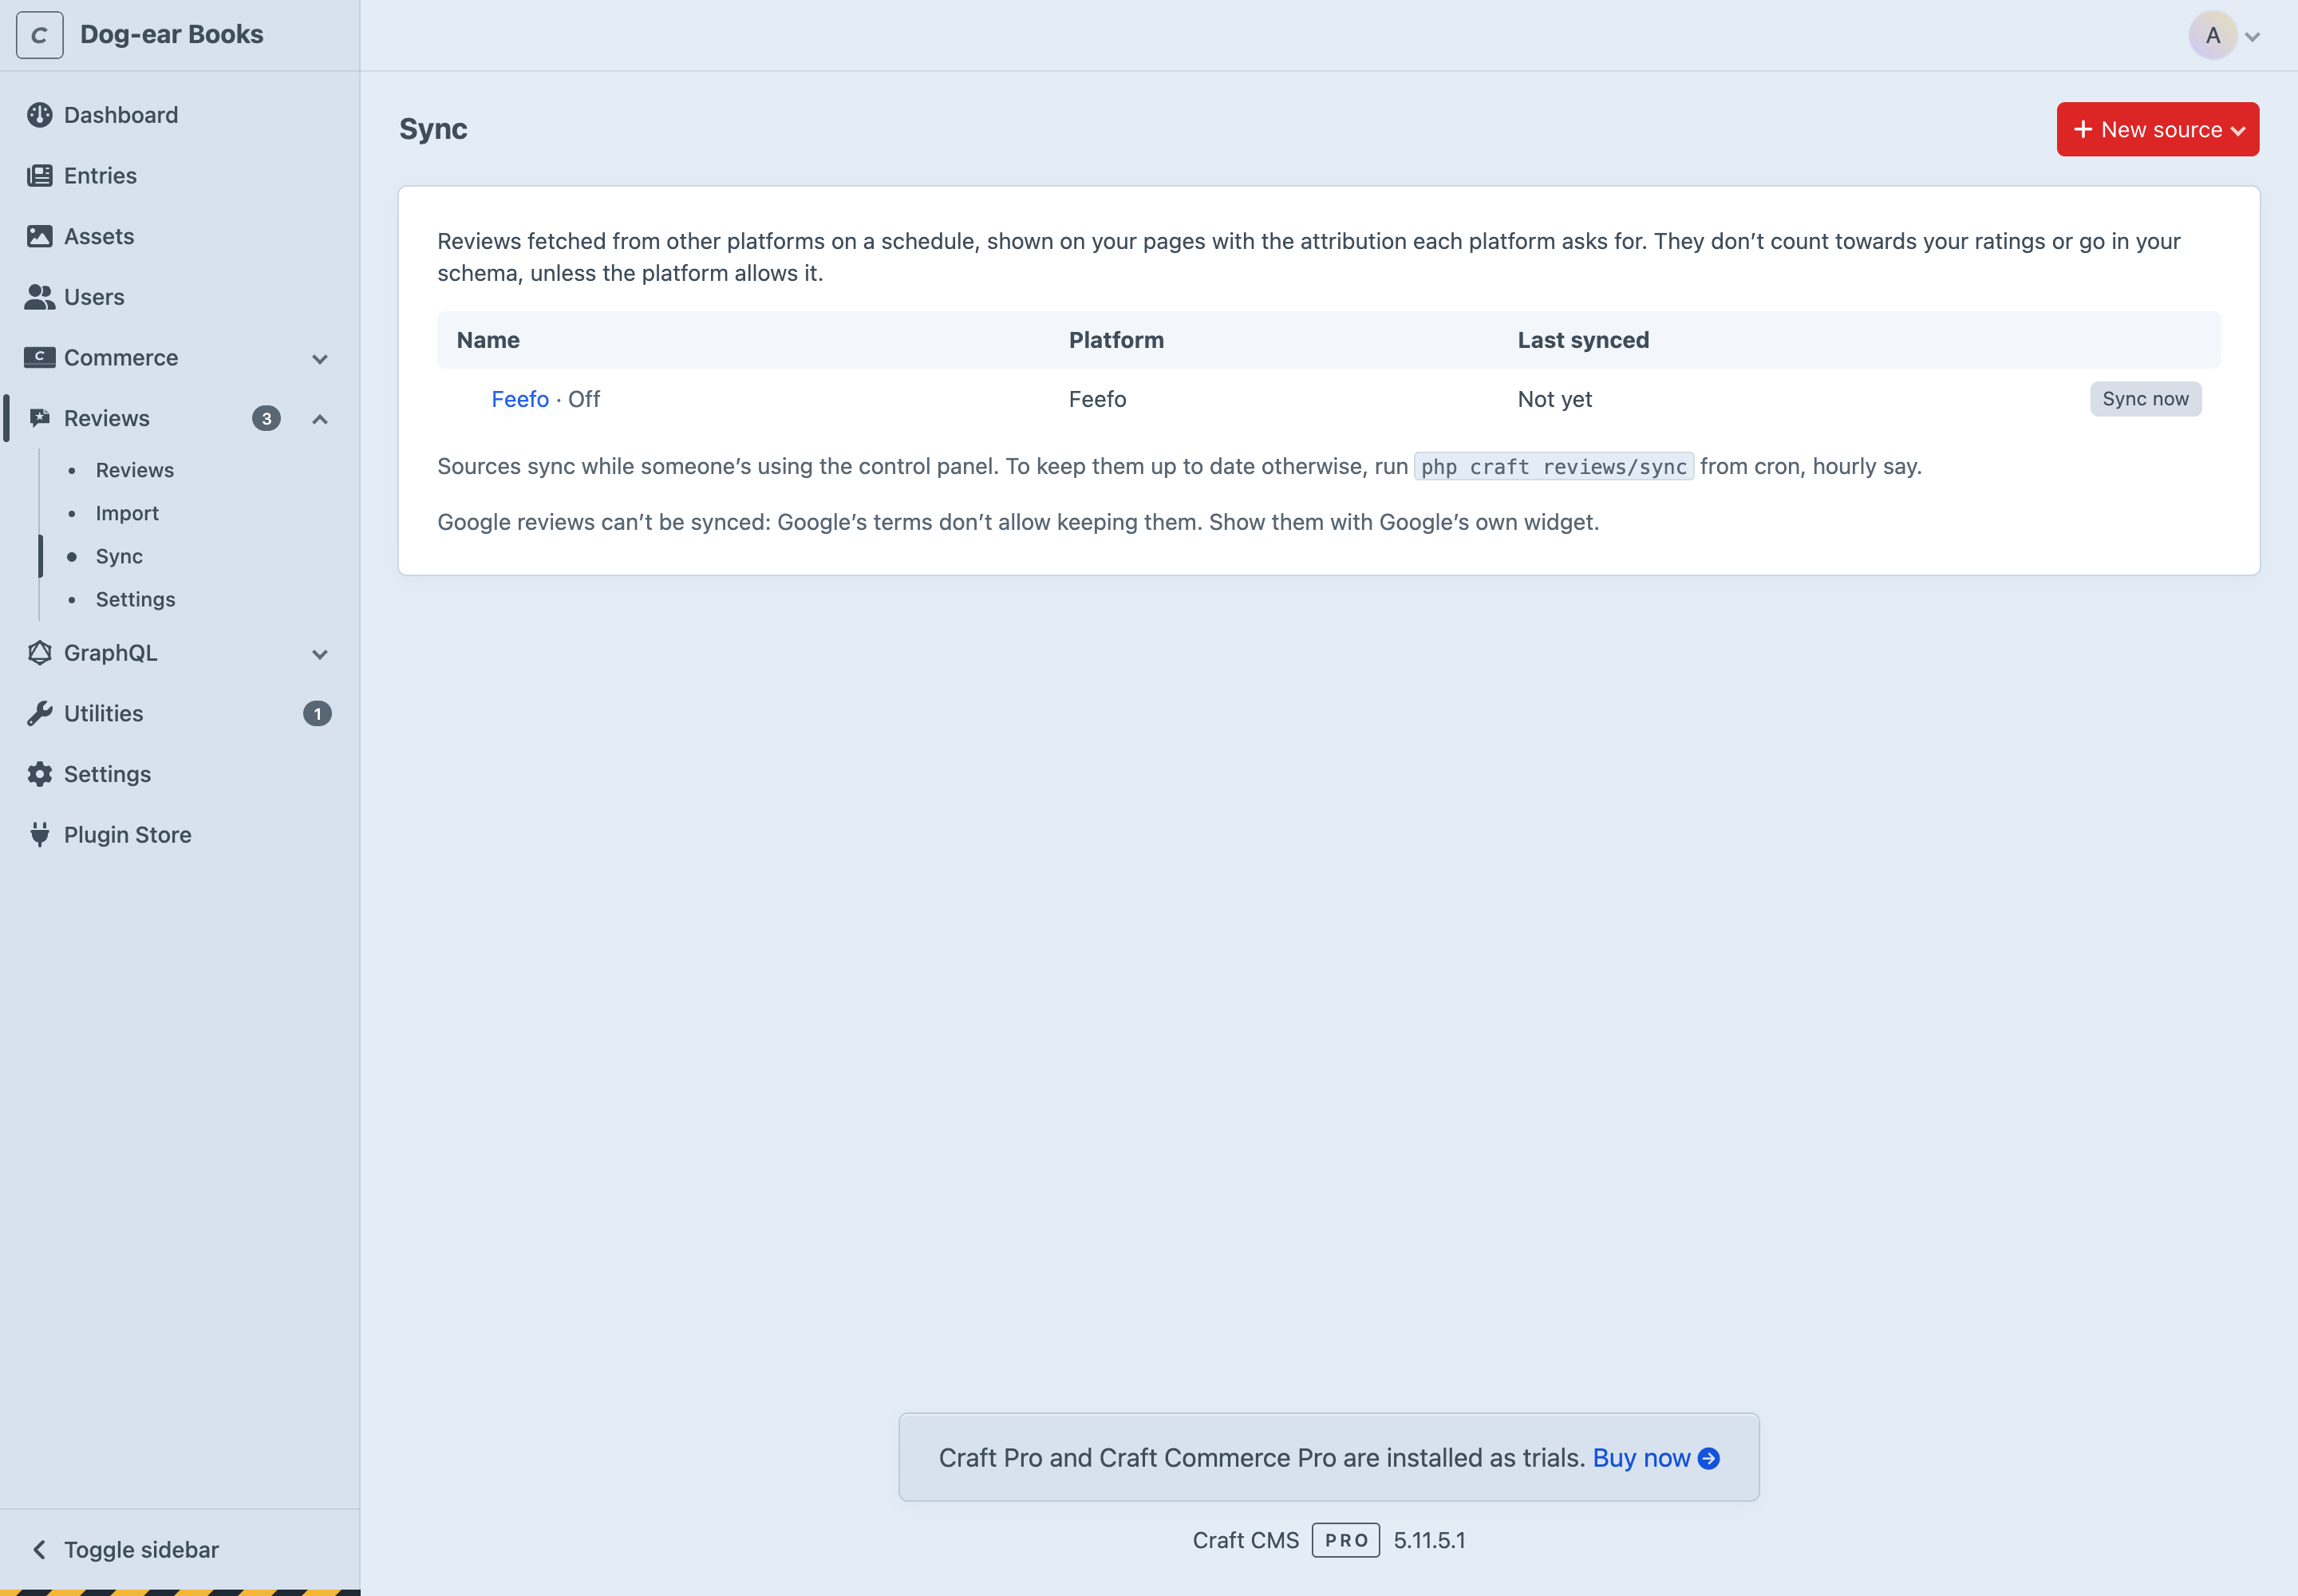The width and height of the screenshot is (2298, 1596).
Task: Click the Platform column header
Action: pos(1116,340)
